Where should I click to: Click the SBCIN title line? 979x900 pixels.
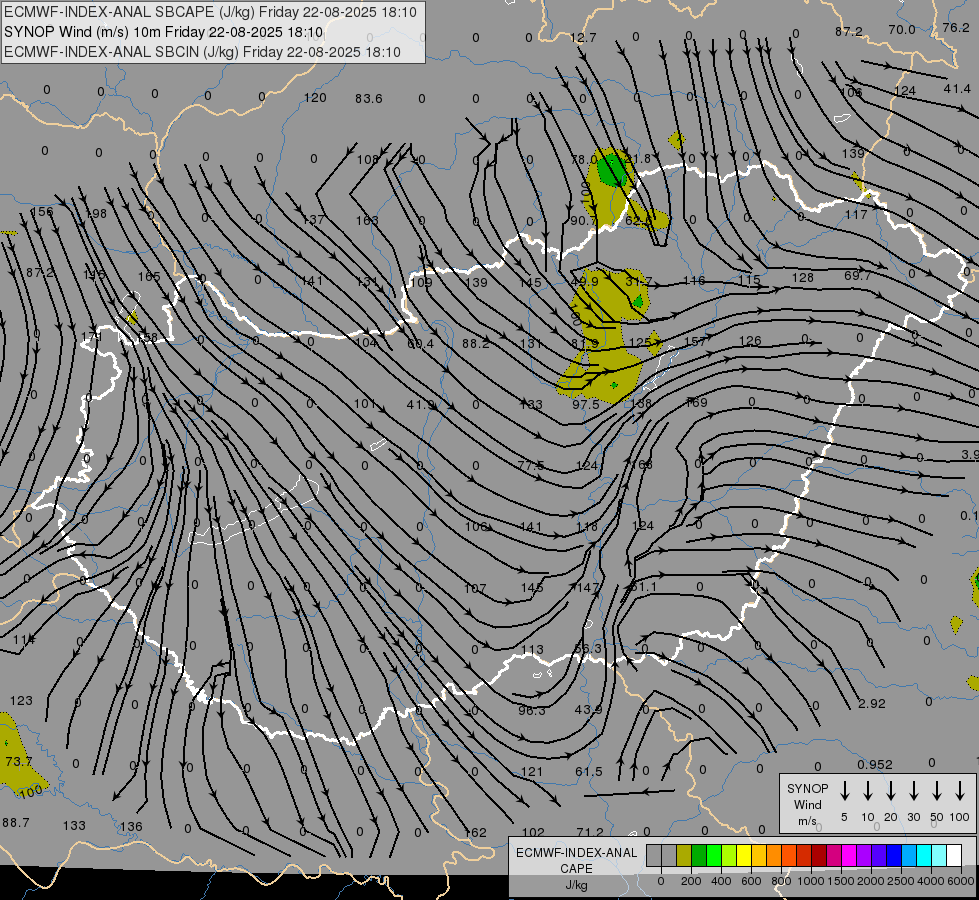pos(202,52)
